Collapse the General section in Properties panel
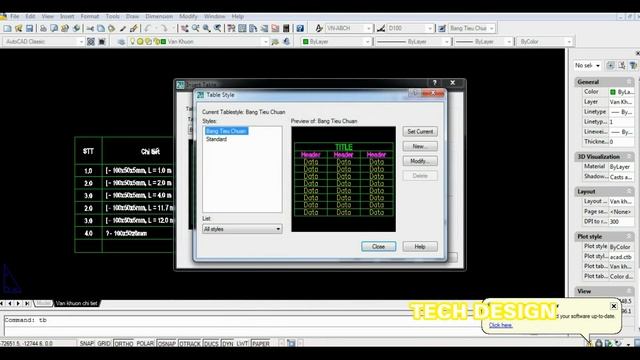Image resolution: width=640 pixels, height=360 pixels. point(629,82)
